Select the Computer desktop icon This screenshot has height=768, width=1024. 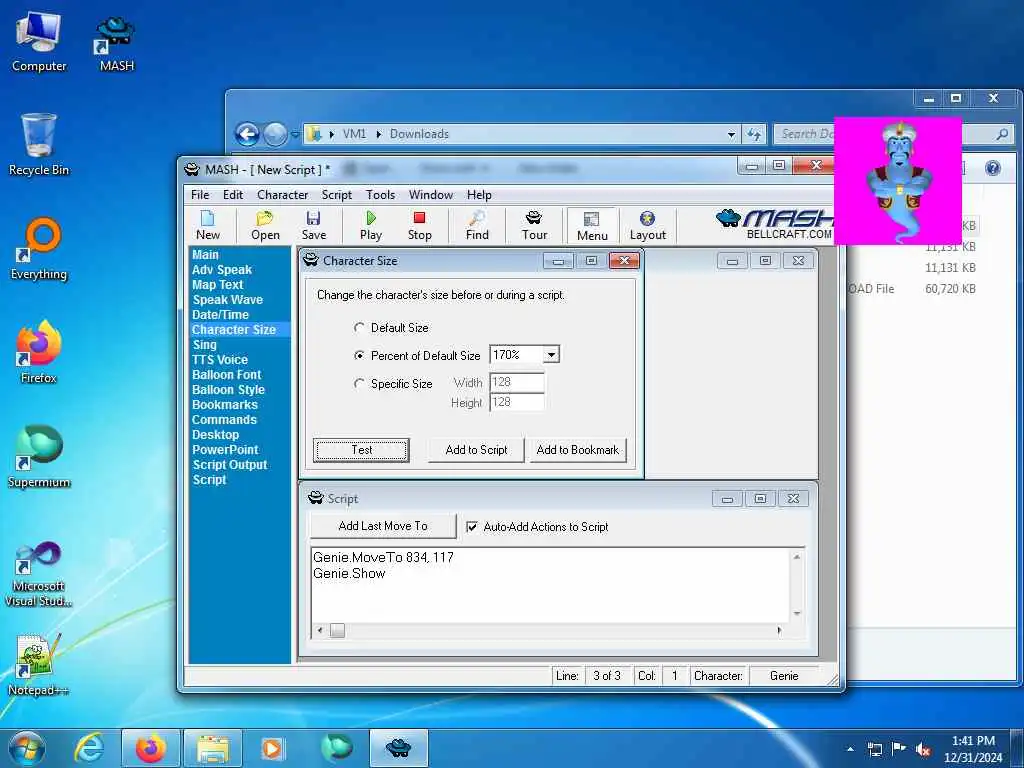click(39, 42)
